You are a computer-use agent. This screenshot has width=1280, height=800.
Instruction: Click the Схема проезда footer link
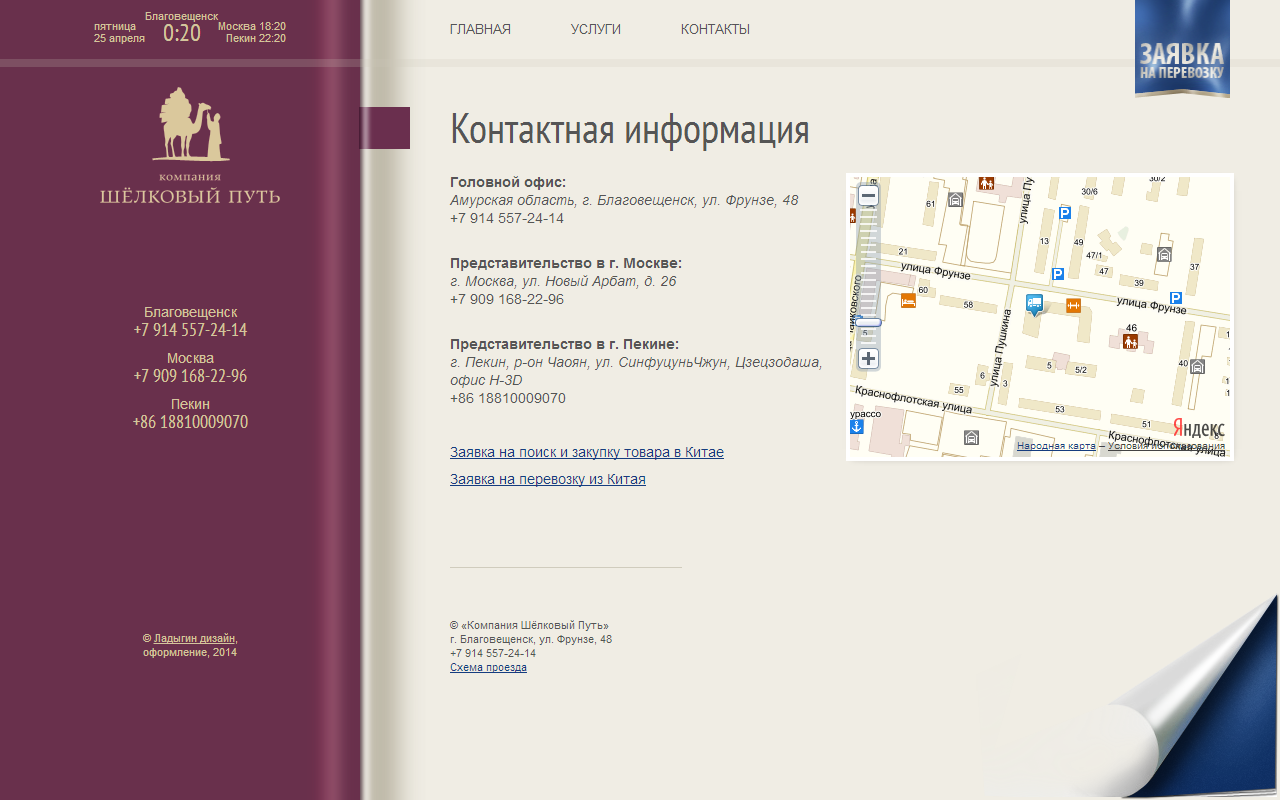coord(488,667)
